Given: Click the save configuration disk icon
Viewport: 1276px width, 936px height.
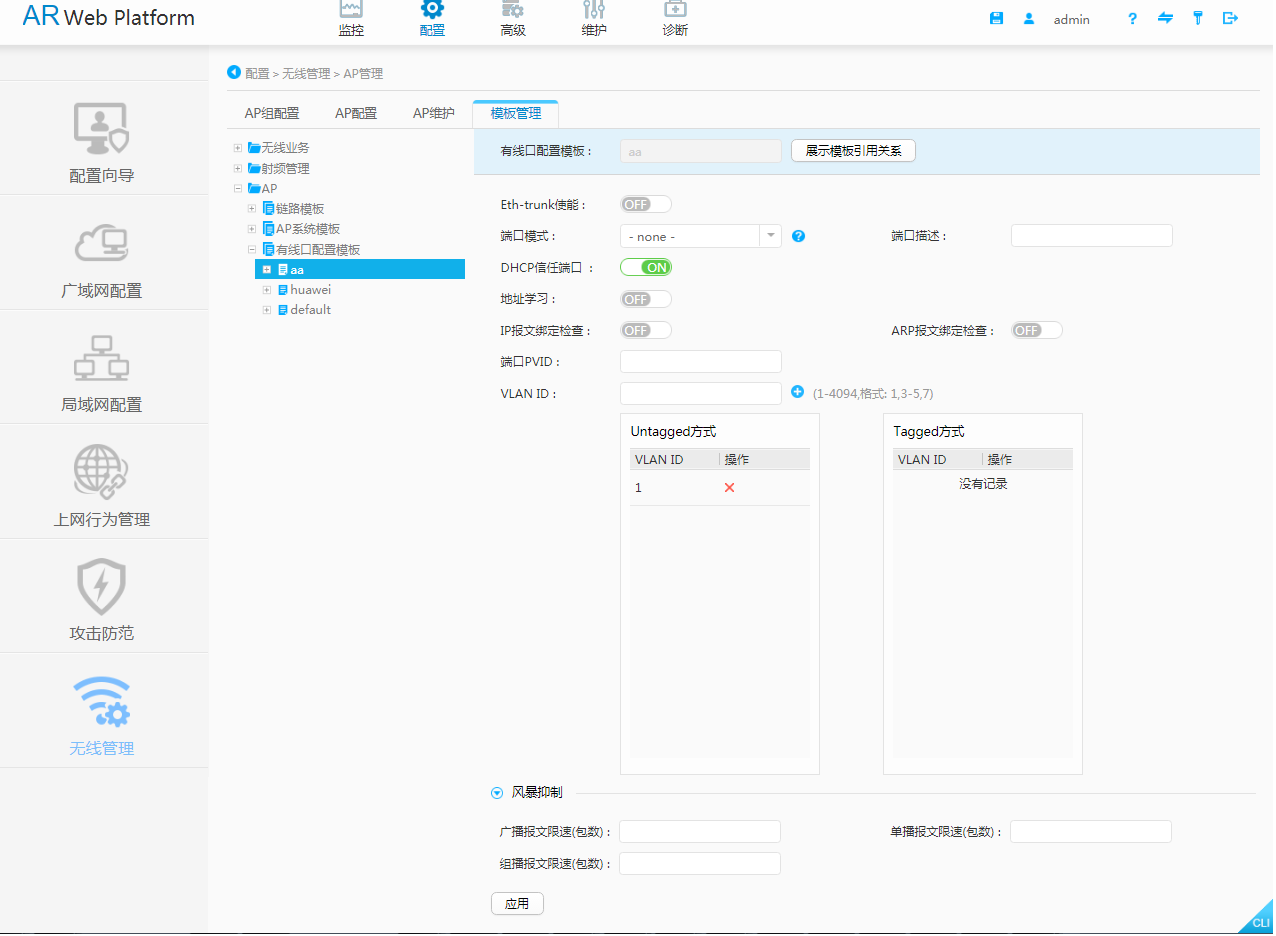Looking at the screenshot, I should pyautogui.click(x=996, y=18).
